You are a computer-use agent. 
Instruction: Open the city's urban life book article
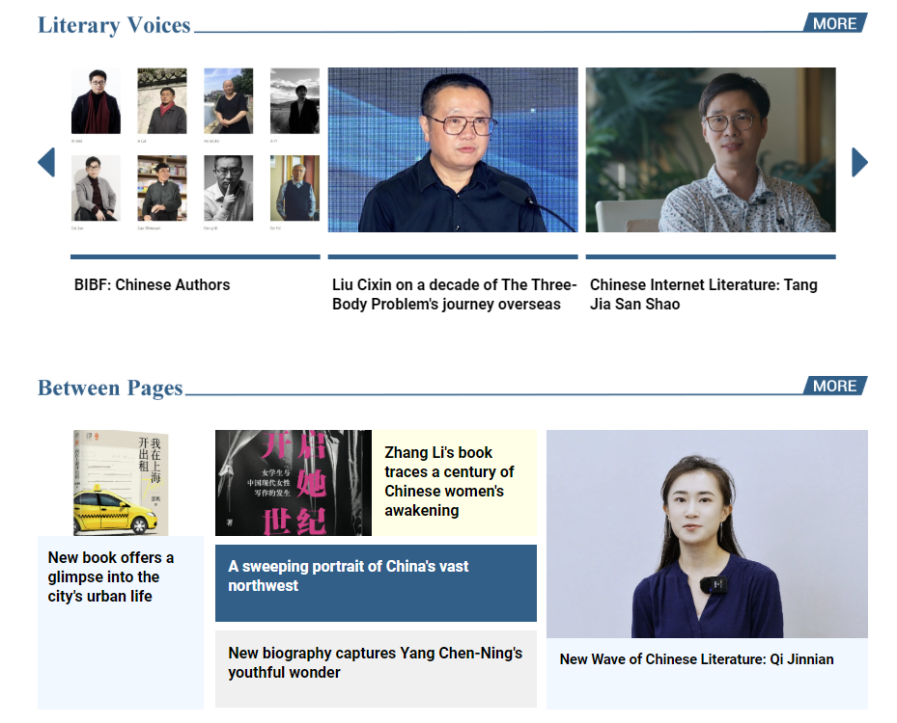(x=111, y=577)
